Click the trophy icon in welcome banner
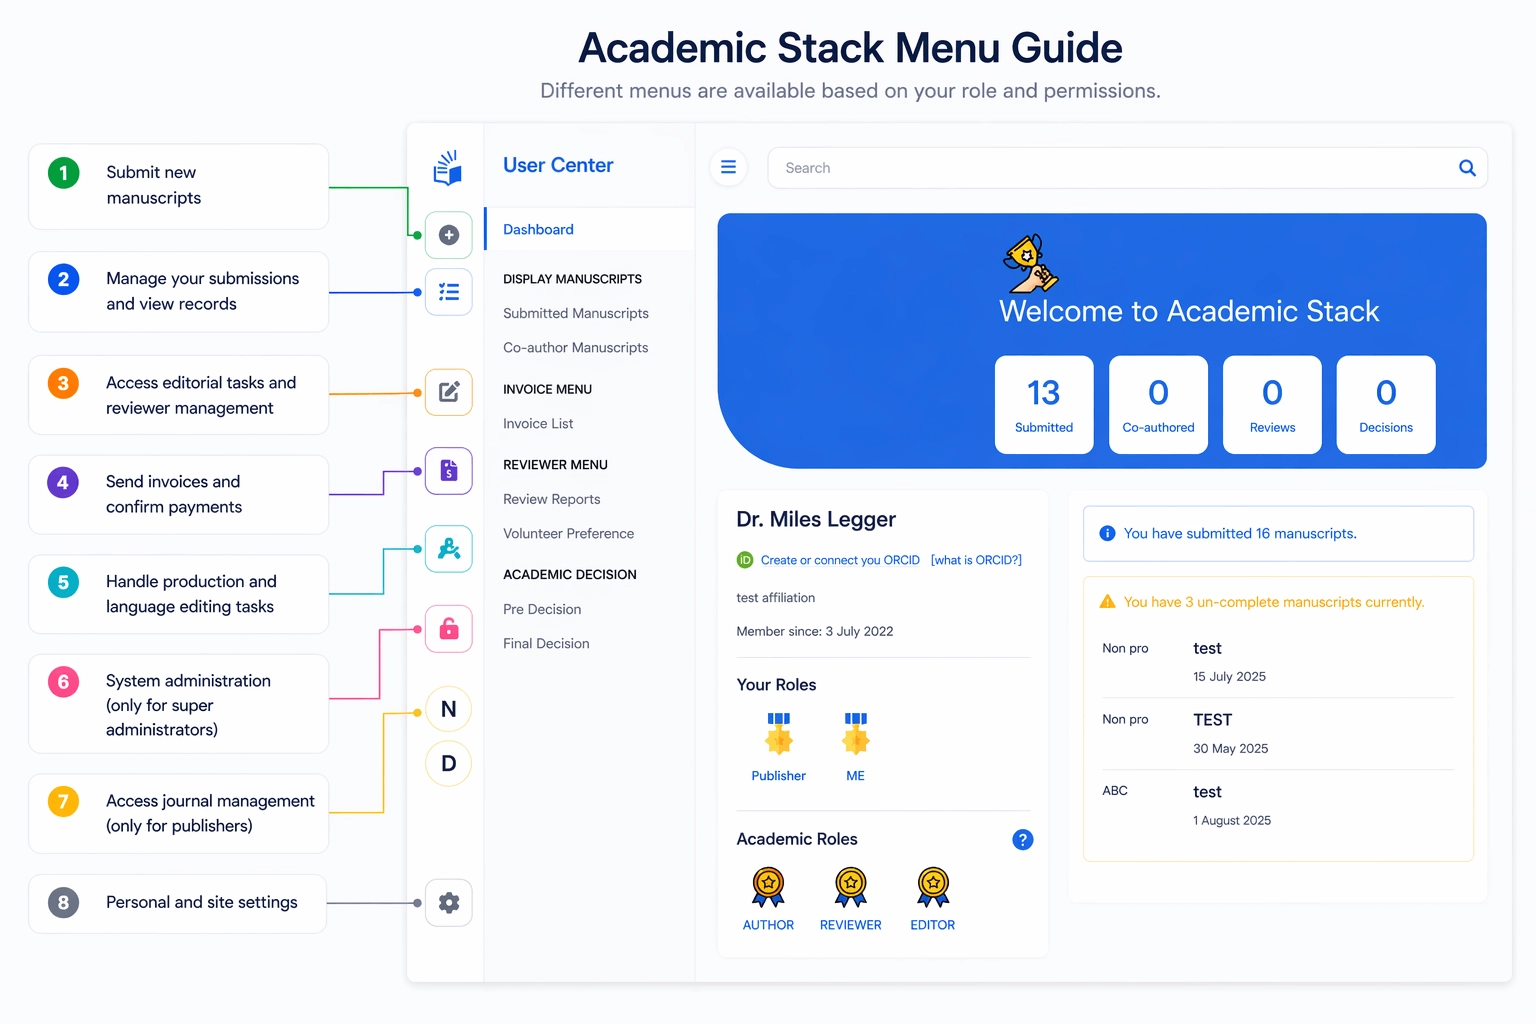 1030,264
